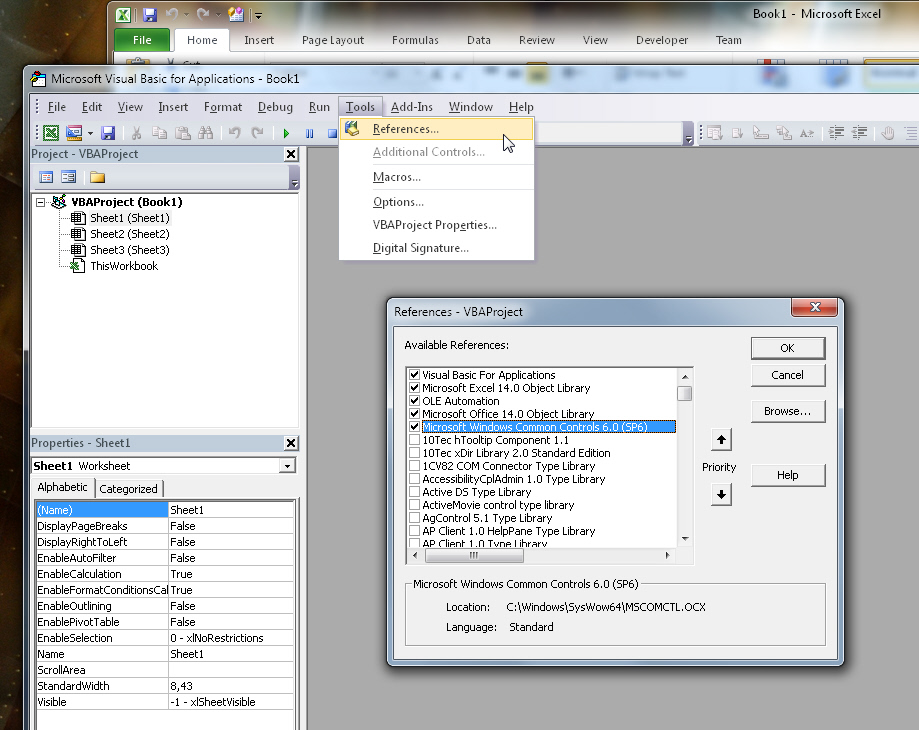
Task: Click the Indent icon in Edit toolbar
Action: 836,133
